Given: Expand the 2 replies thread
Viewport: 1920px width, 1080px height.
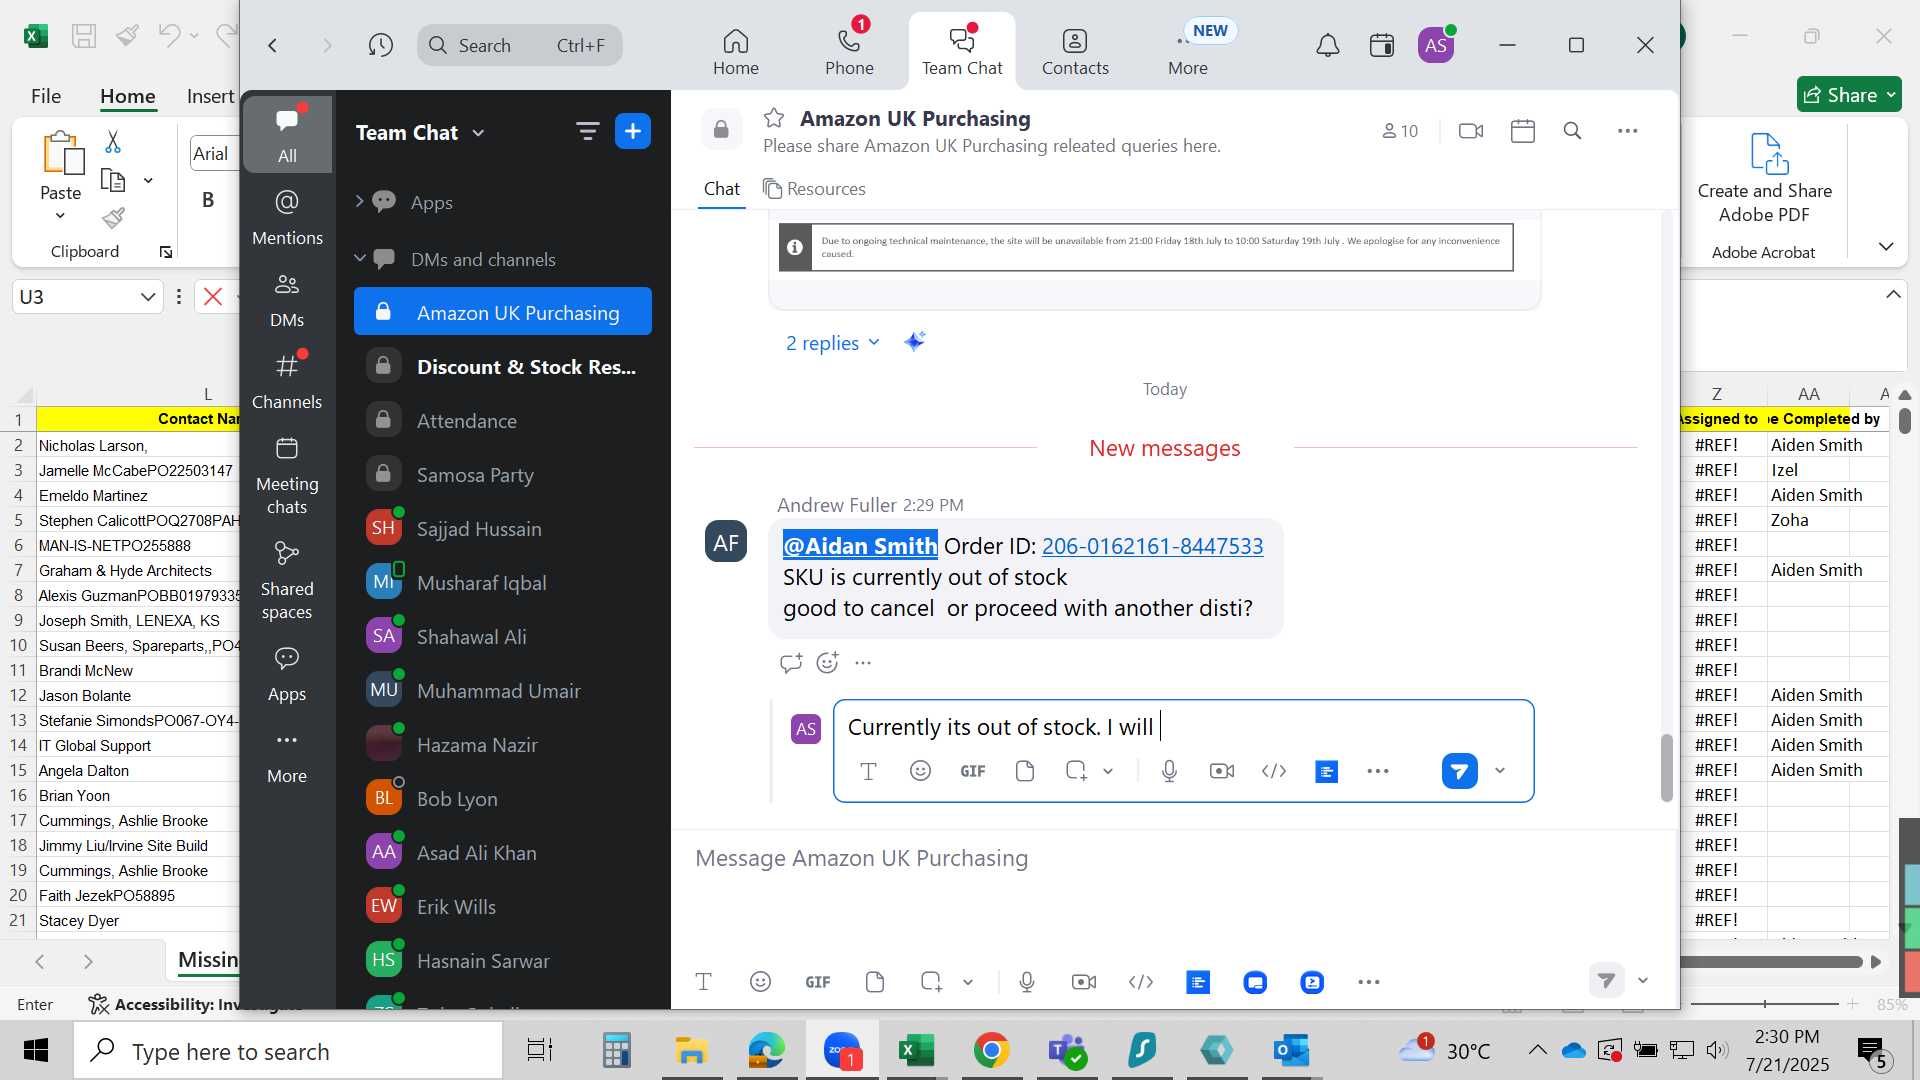Looking at the screenshot, I should pos(832,343).
